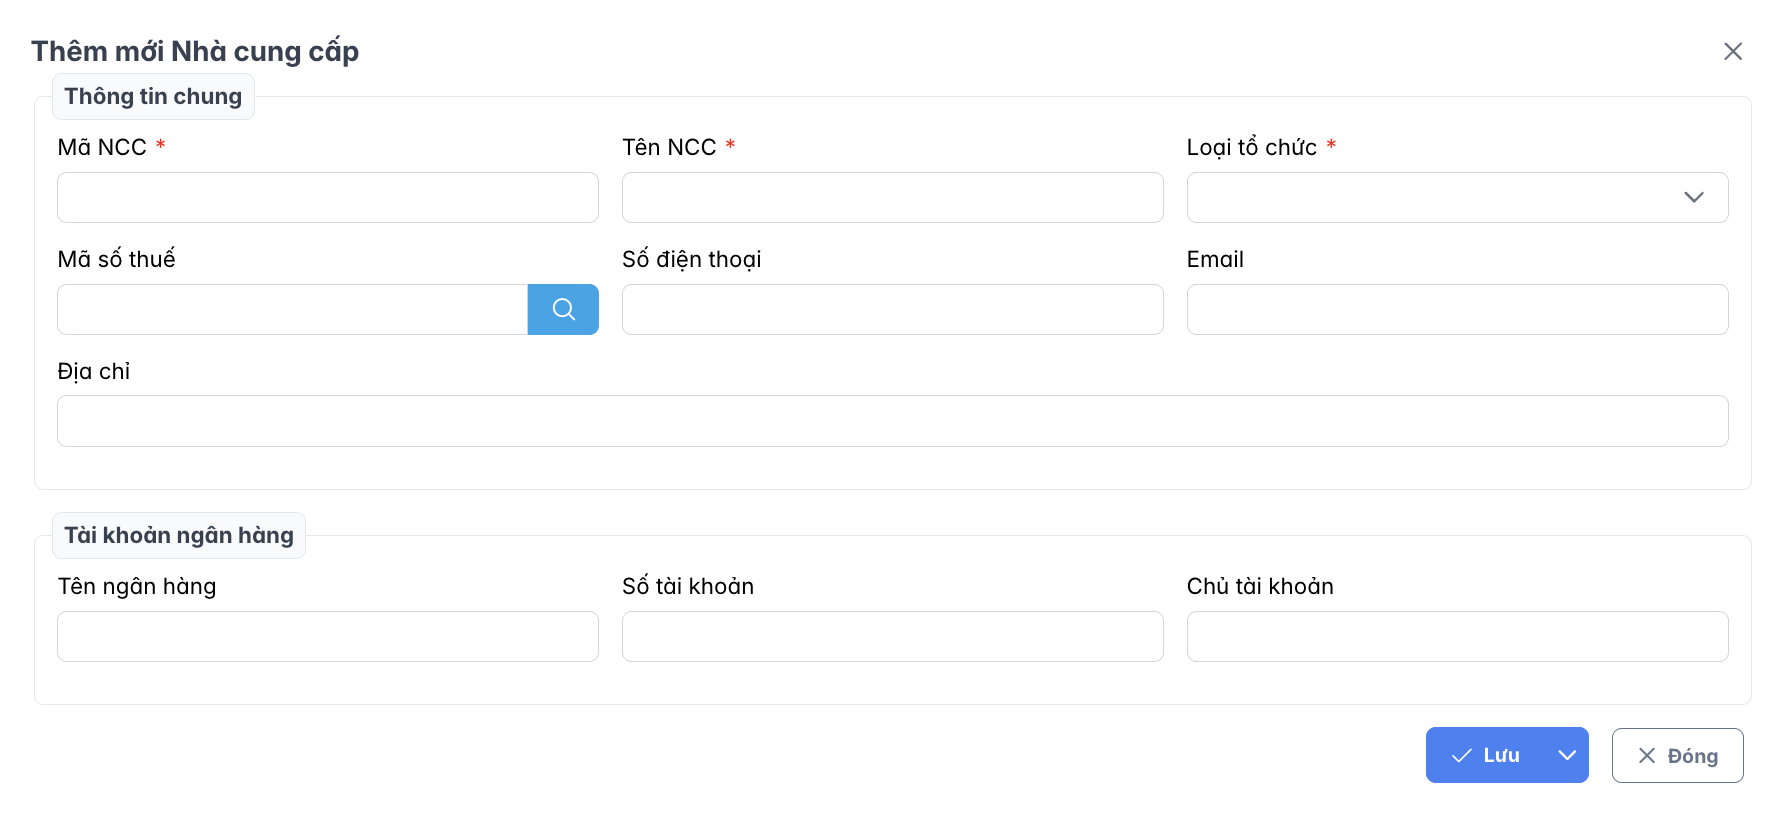1786x814 pixels.
Task: Open the organization type selection list
Action: click(x=1457, y=197)
